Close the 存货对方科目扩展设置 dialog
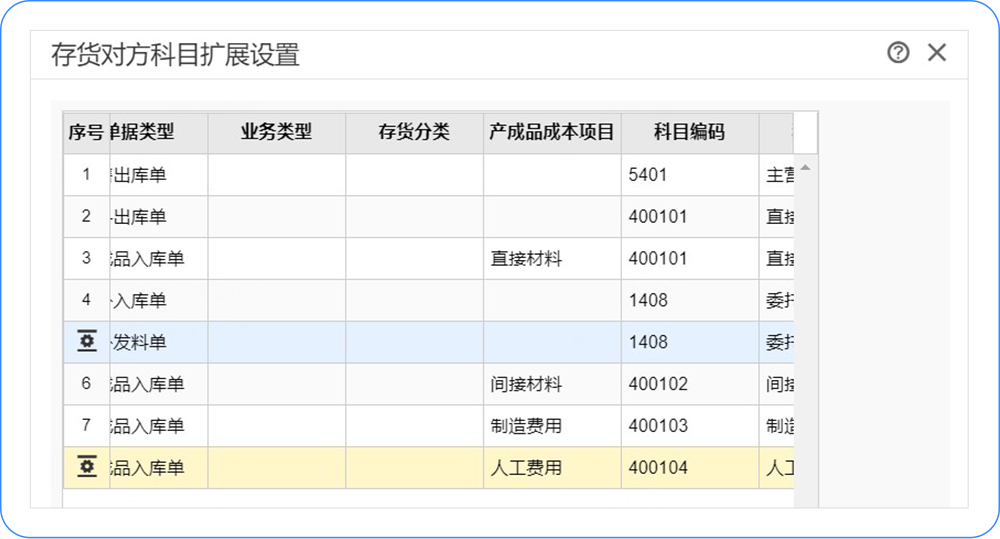Image resolution: width=1000 pixels, height=539 pixels. click(937, 53)
